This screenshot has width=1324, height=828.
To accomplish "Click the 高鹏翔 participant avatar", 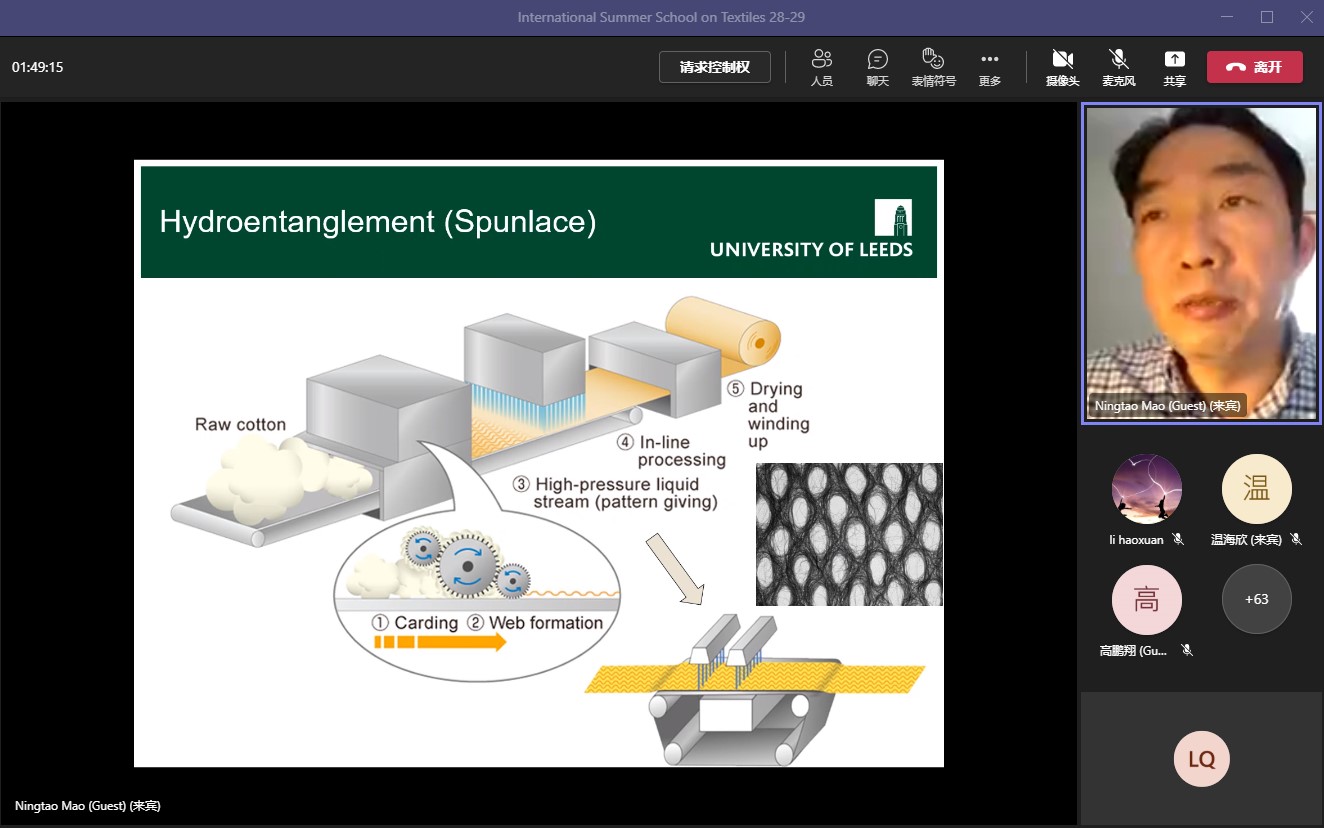I will 1146,600.
